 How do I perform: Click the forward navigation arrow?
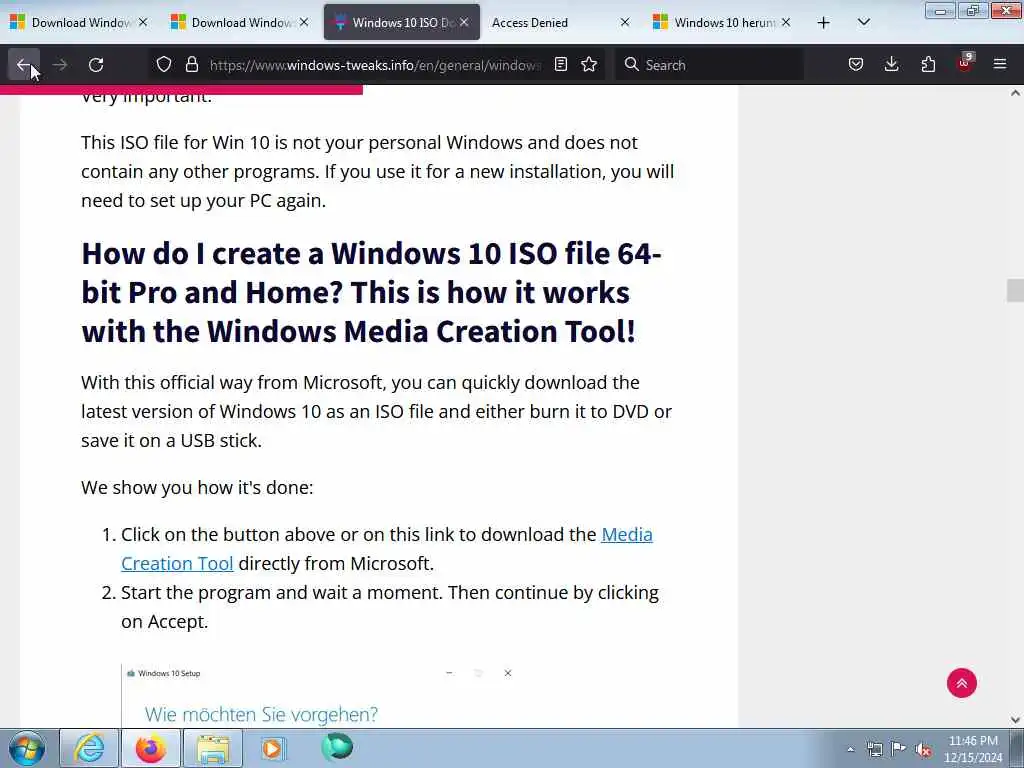coord(59,65)
